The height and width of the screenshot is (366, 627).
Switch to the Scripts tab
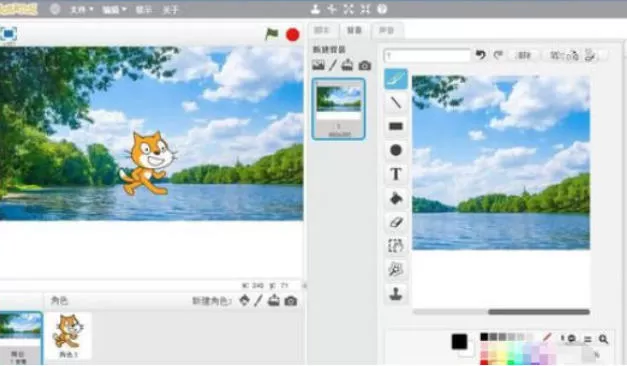[322, 30]
